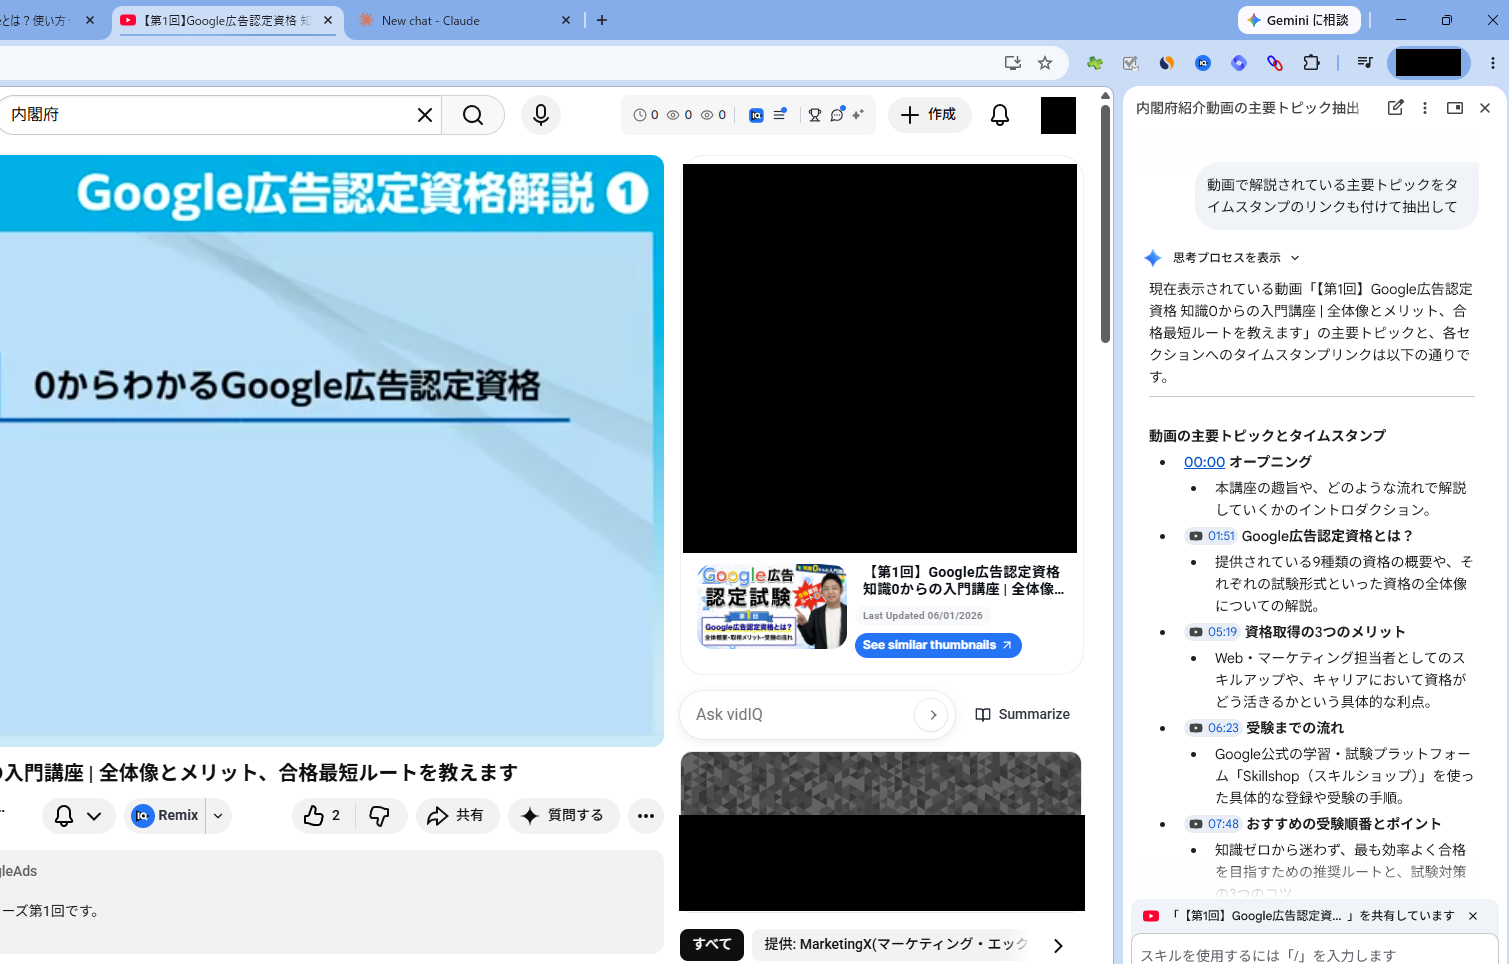1509x964 pixels.
Task: Open the chain link browser extension
Action: [x=1275, y=63]
